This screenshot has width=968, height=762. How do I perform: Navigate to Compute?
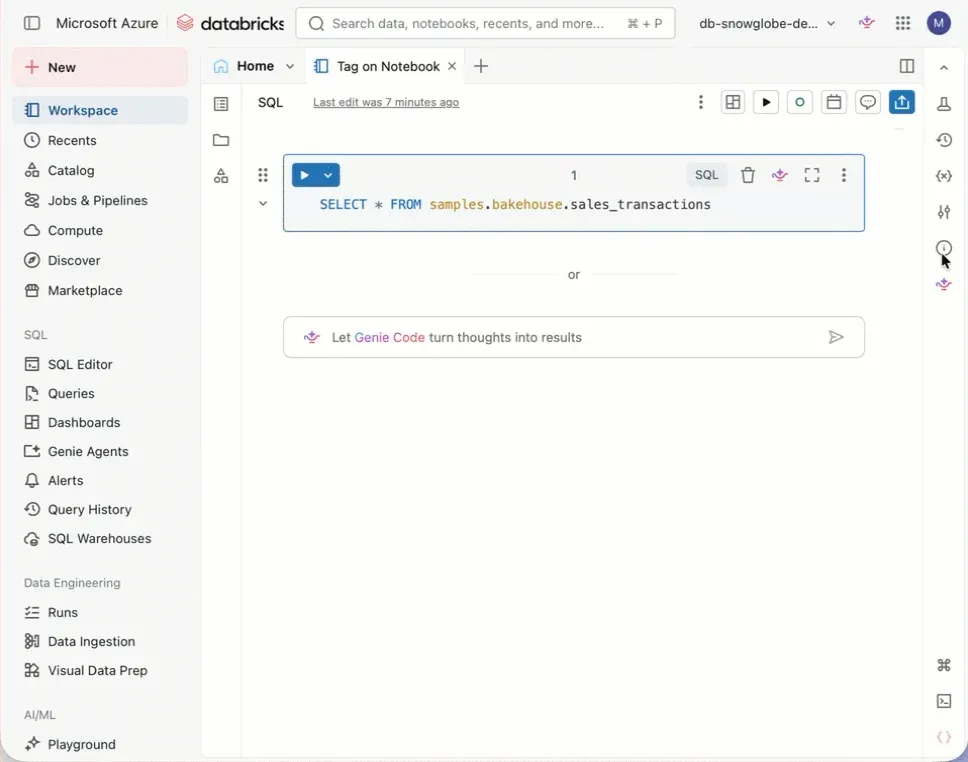(100, 230)
